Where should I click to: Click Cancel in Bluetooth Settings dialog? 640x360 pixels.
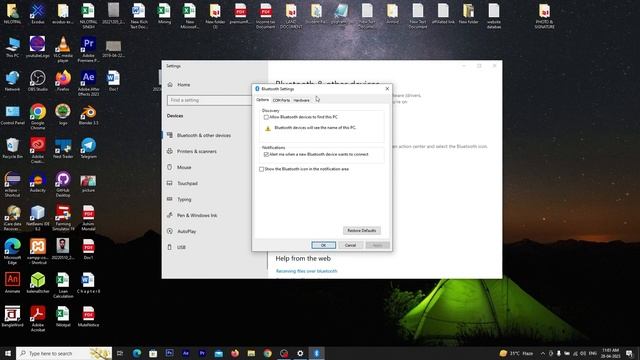(350, 245)
